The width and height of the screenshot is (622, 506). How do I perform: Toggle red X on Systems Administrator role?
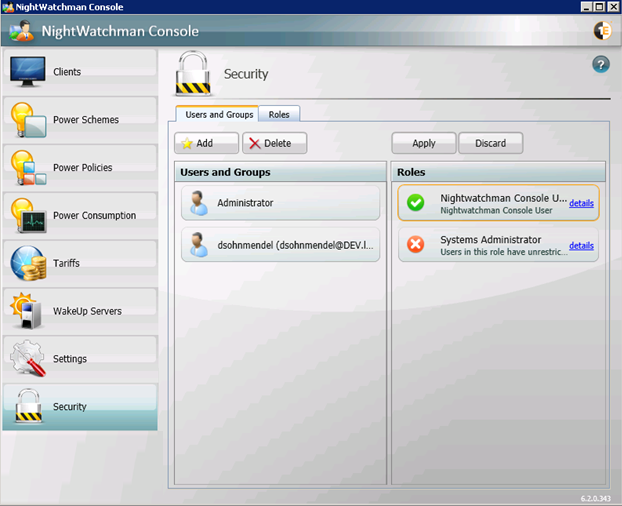pyautogui.click(x=416, y=245)
